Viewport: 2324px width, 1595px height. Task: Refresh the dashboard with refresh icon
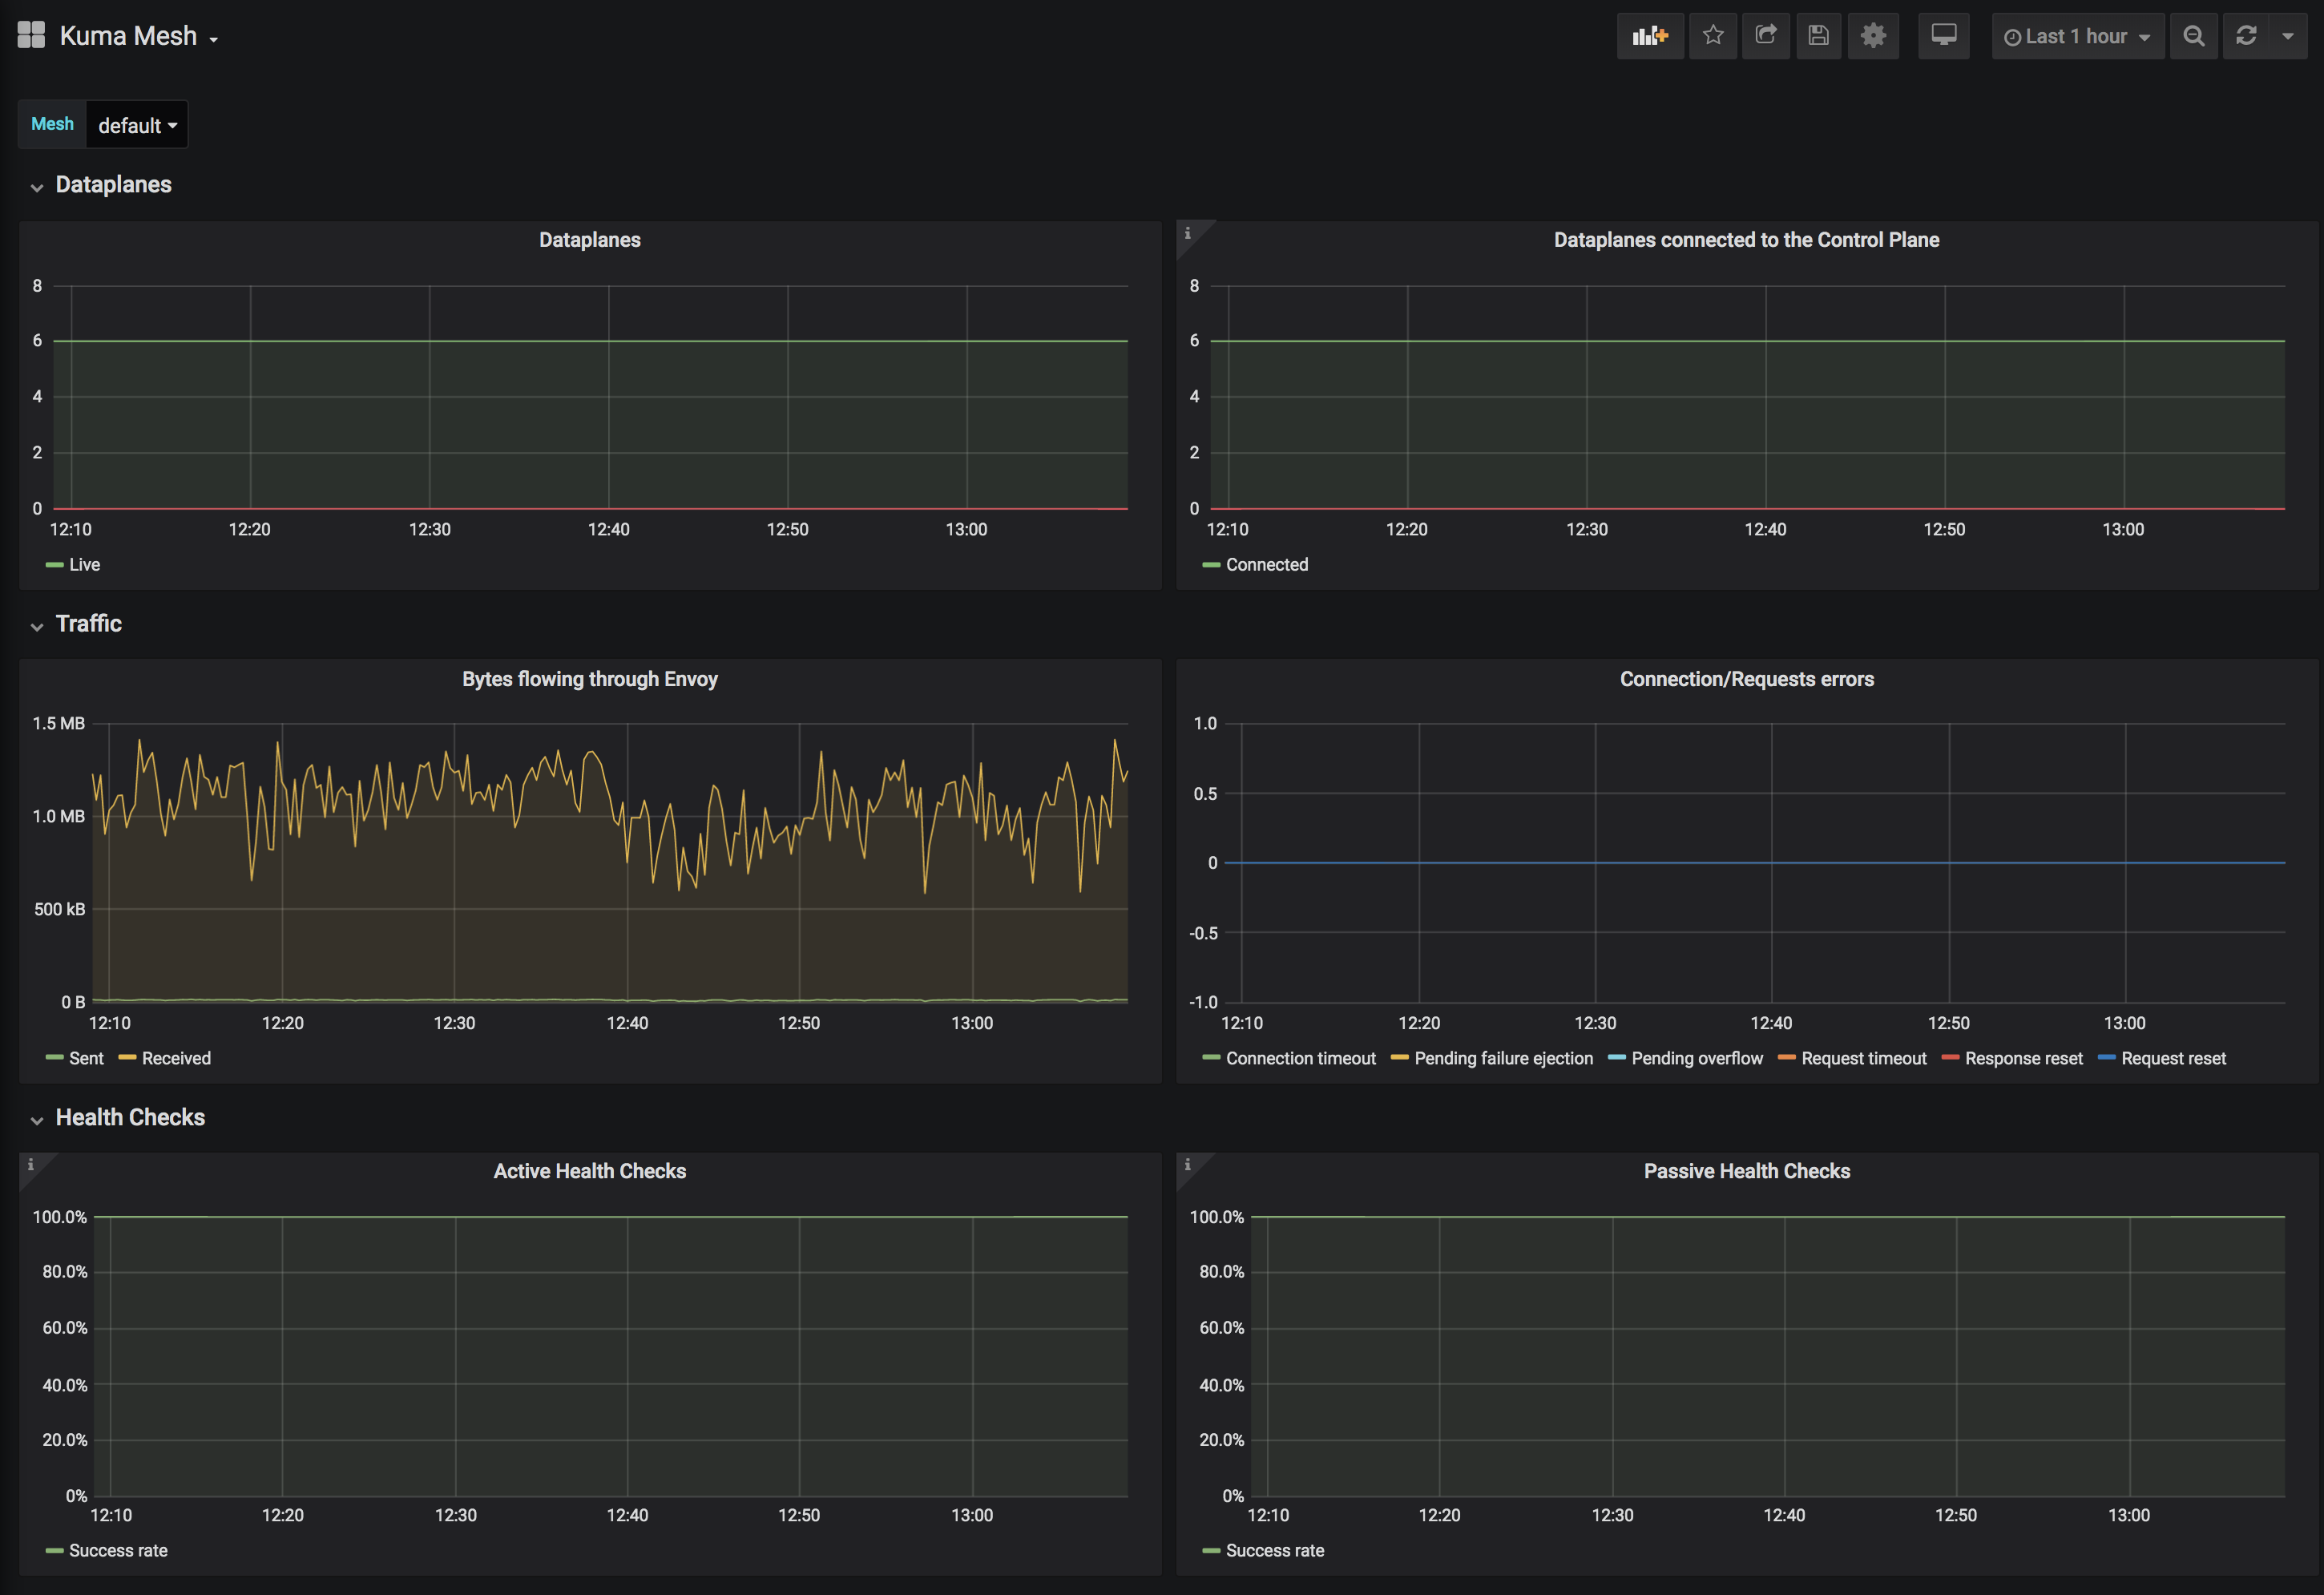[2246, 36]
